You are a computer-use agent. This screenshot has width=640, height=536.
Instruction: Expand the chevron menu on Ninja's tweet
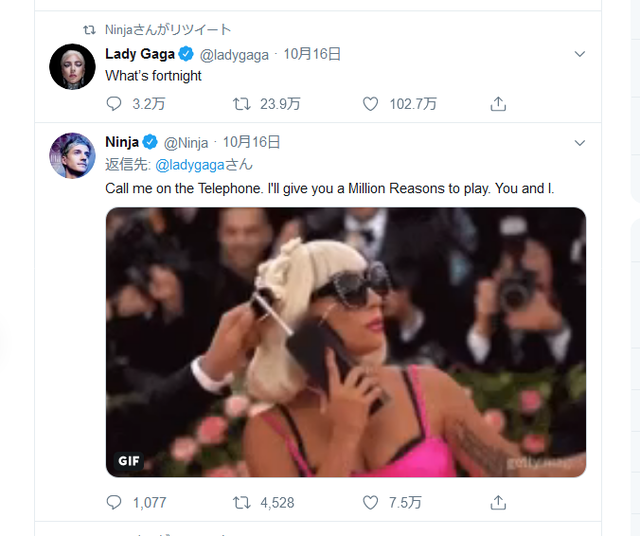click(x=580, y=142)
